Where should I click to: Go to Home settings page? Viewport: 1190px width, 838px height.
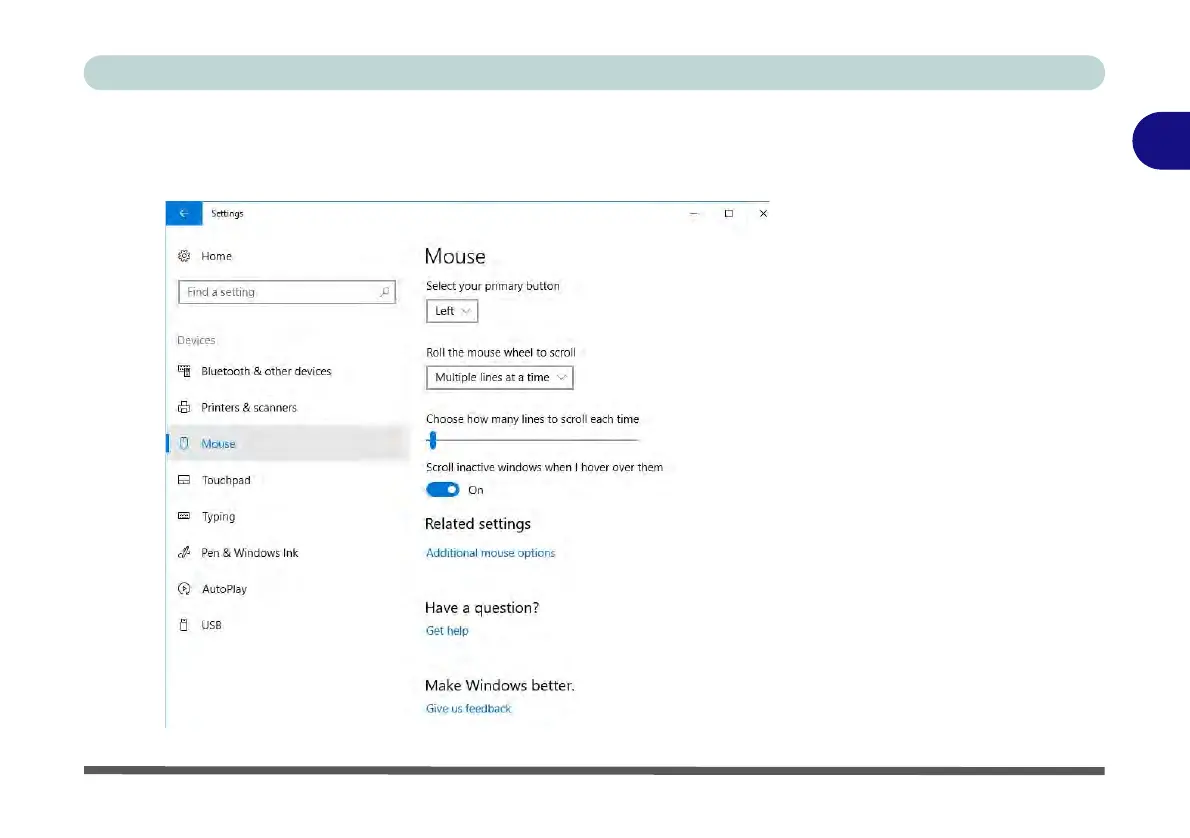216,256
